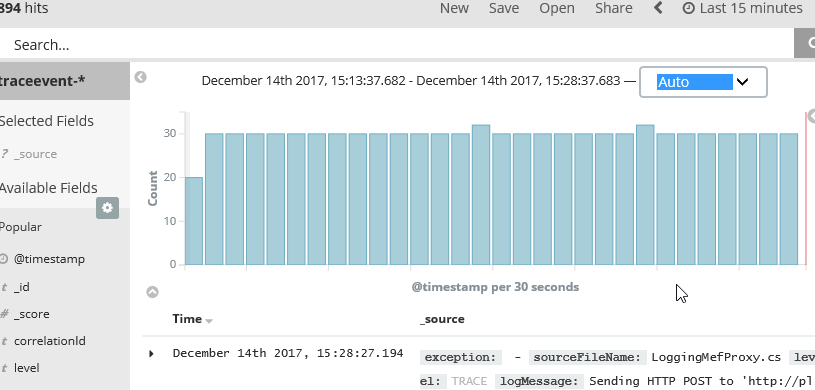
Task: Open the clock time picker icon
Action: tap(688, 8)
